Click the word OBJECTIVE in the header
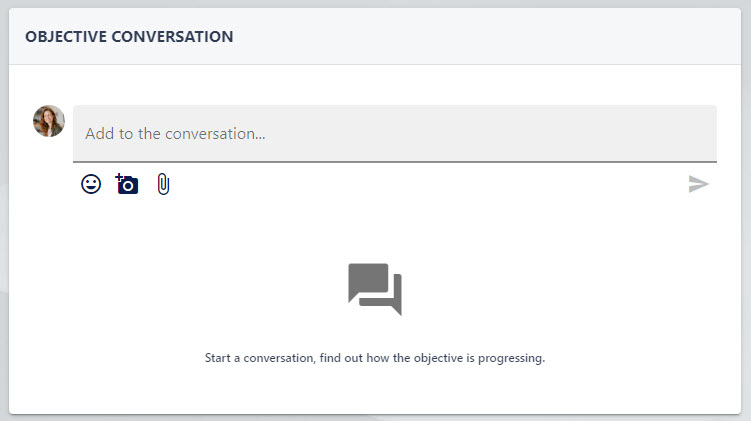 [x=66, y=36]
